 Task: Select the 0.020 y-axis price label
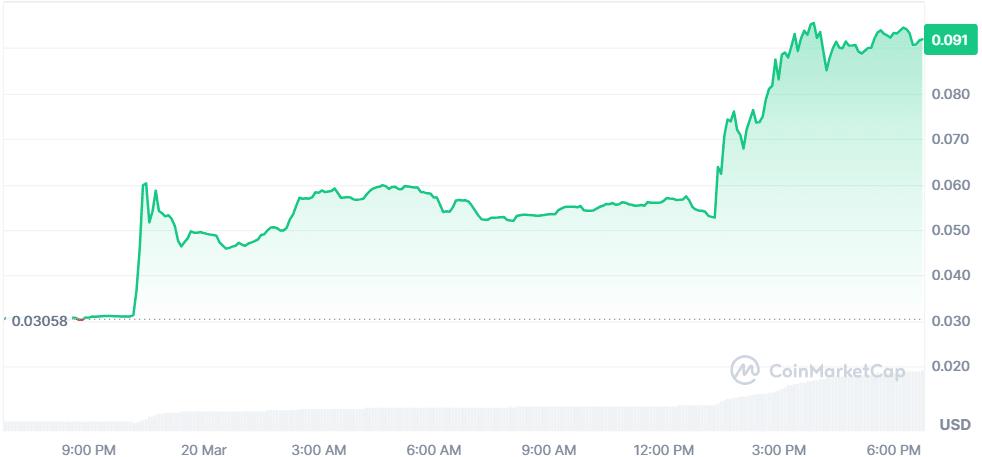click(x=948, y=366)
